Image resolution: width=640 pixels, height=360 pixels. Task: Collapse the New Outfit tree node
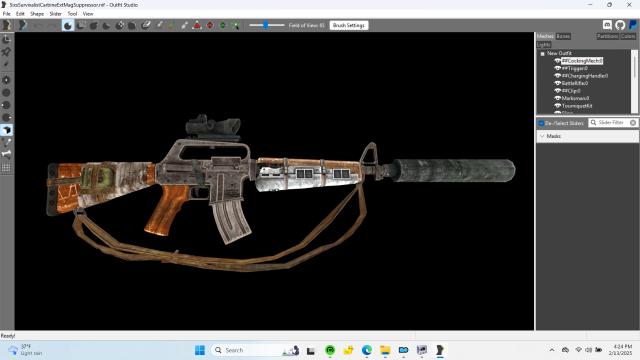[x=542, y=53]
